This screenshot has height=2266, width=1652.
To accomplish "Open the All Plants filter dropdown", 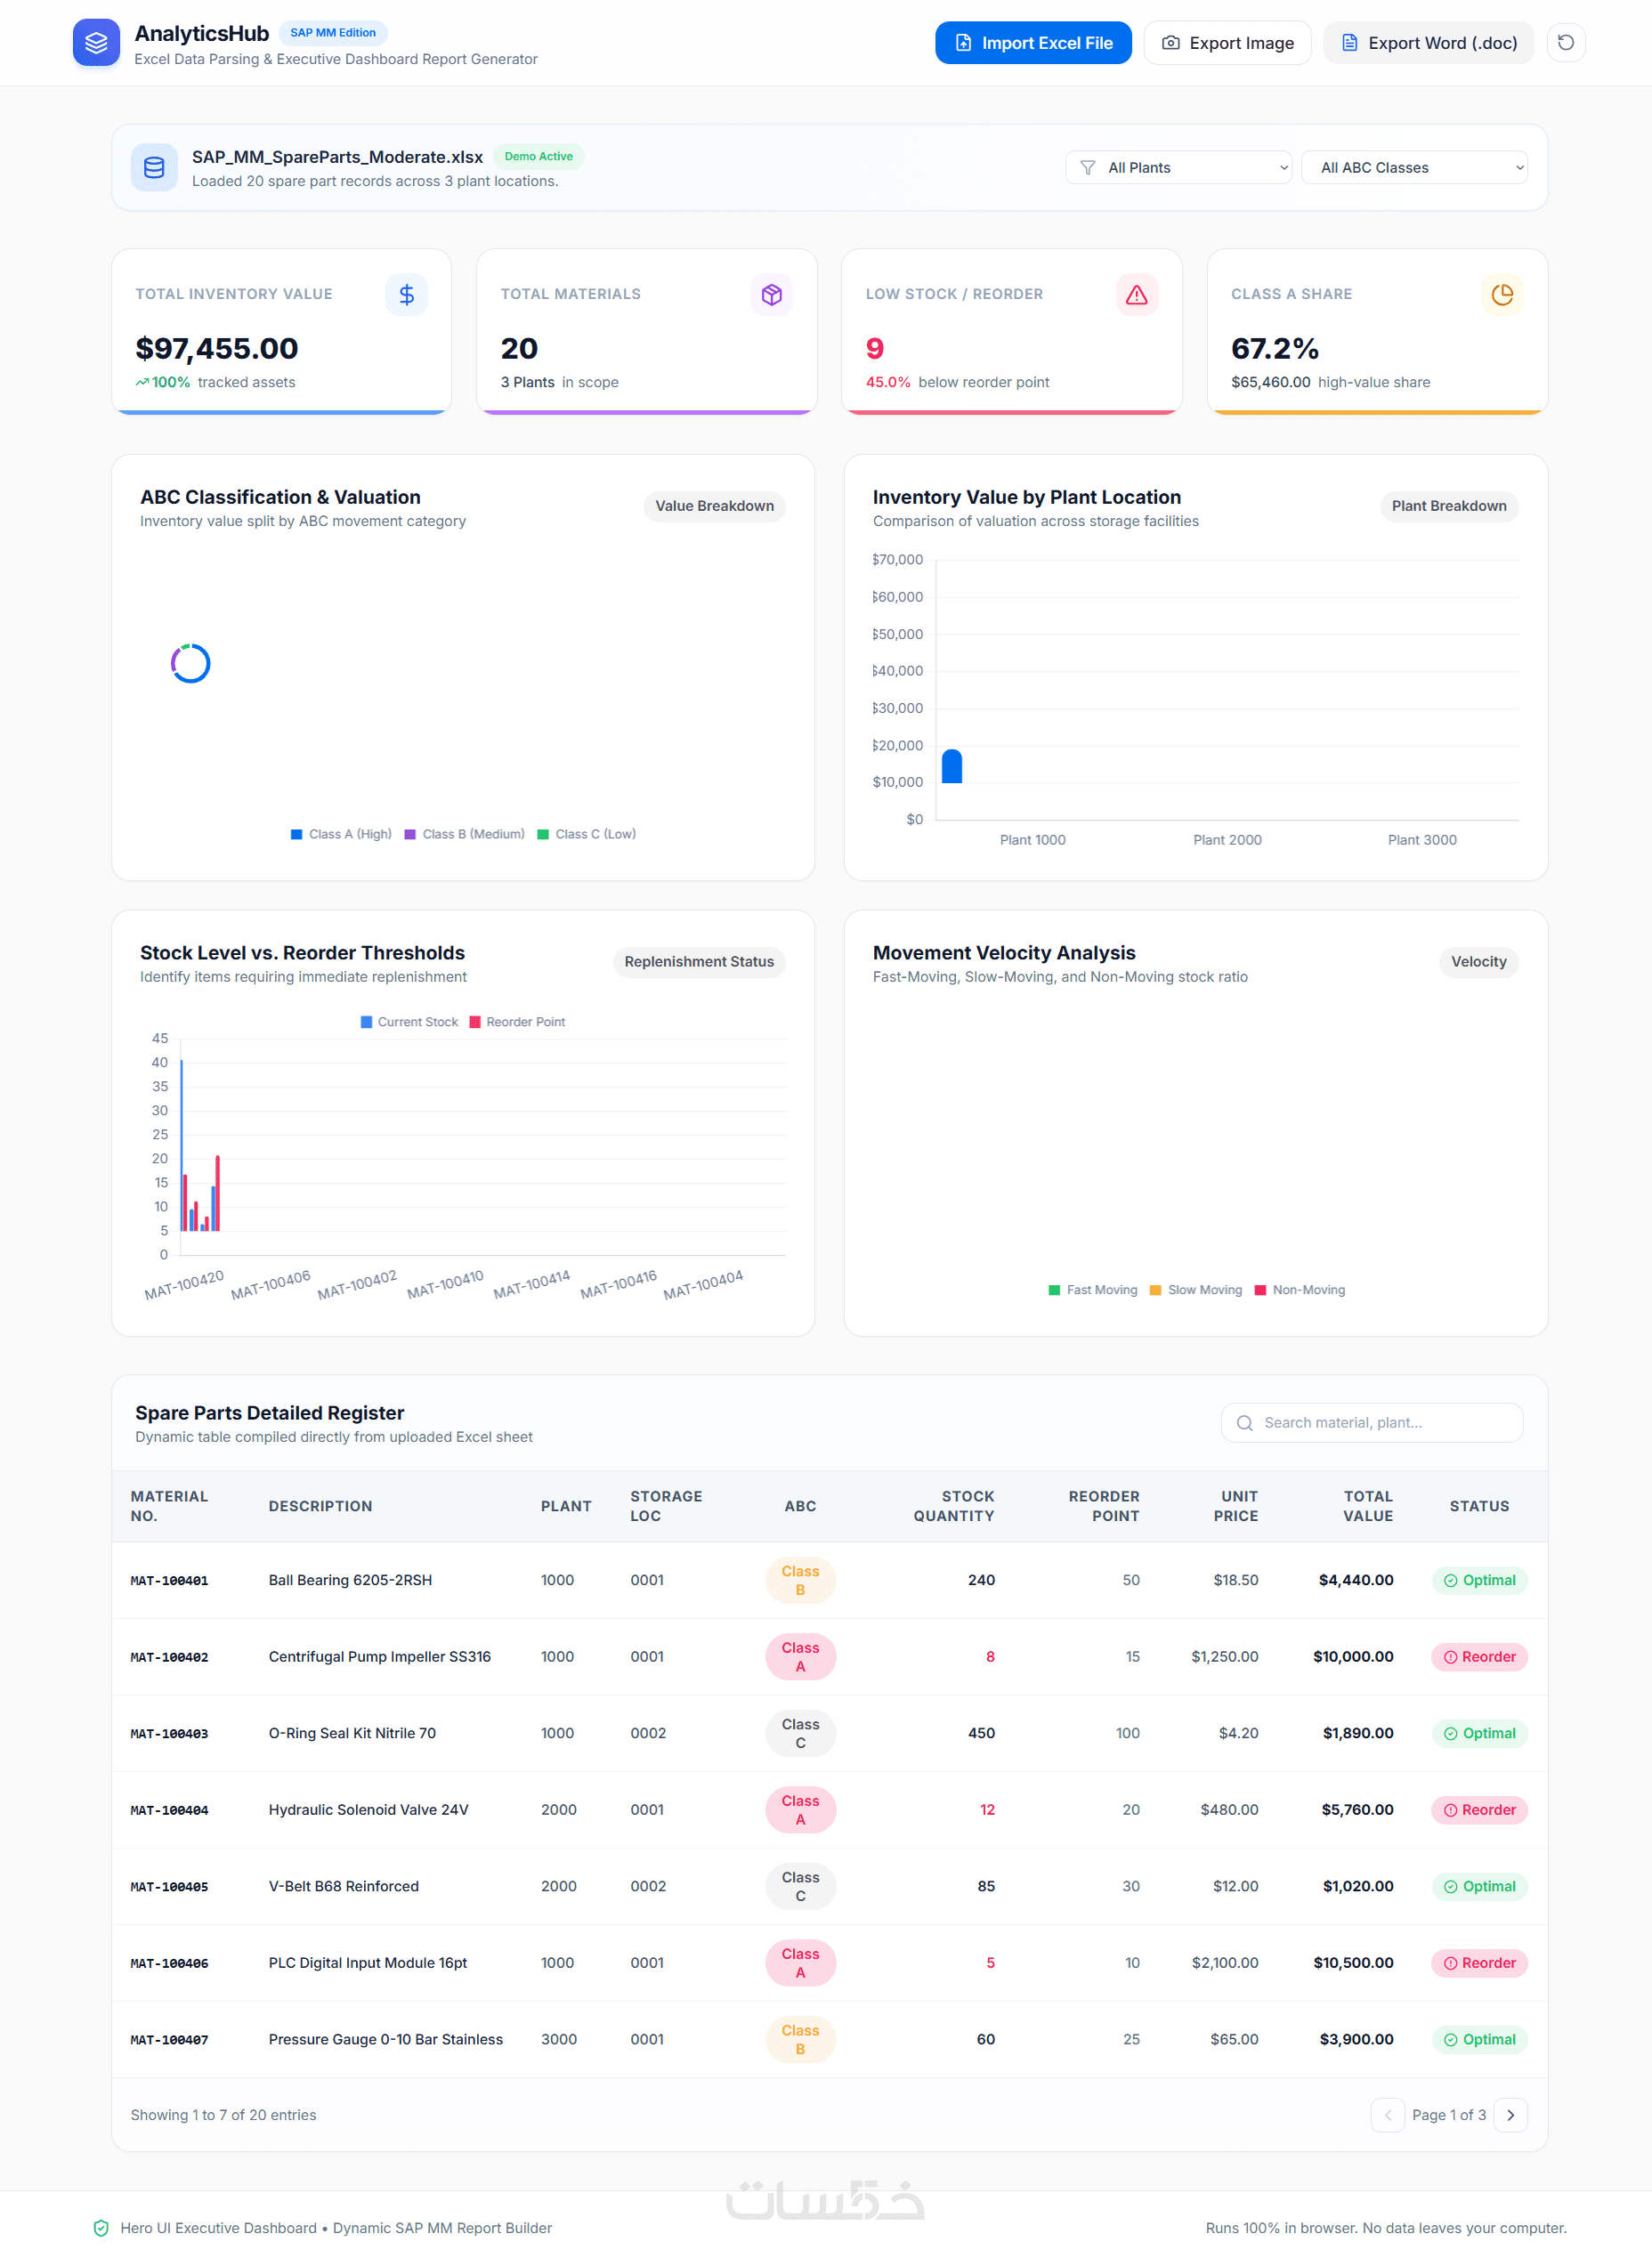I will point(1178,168).
